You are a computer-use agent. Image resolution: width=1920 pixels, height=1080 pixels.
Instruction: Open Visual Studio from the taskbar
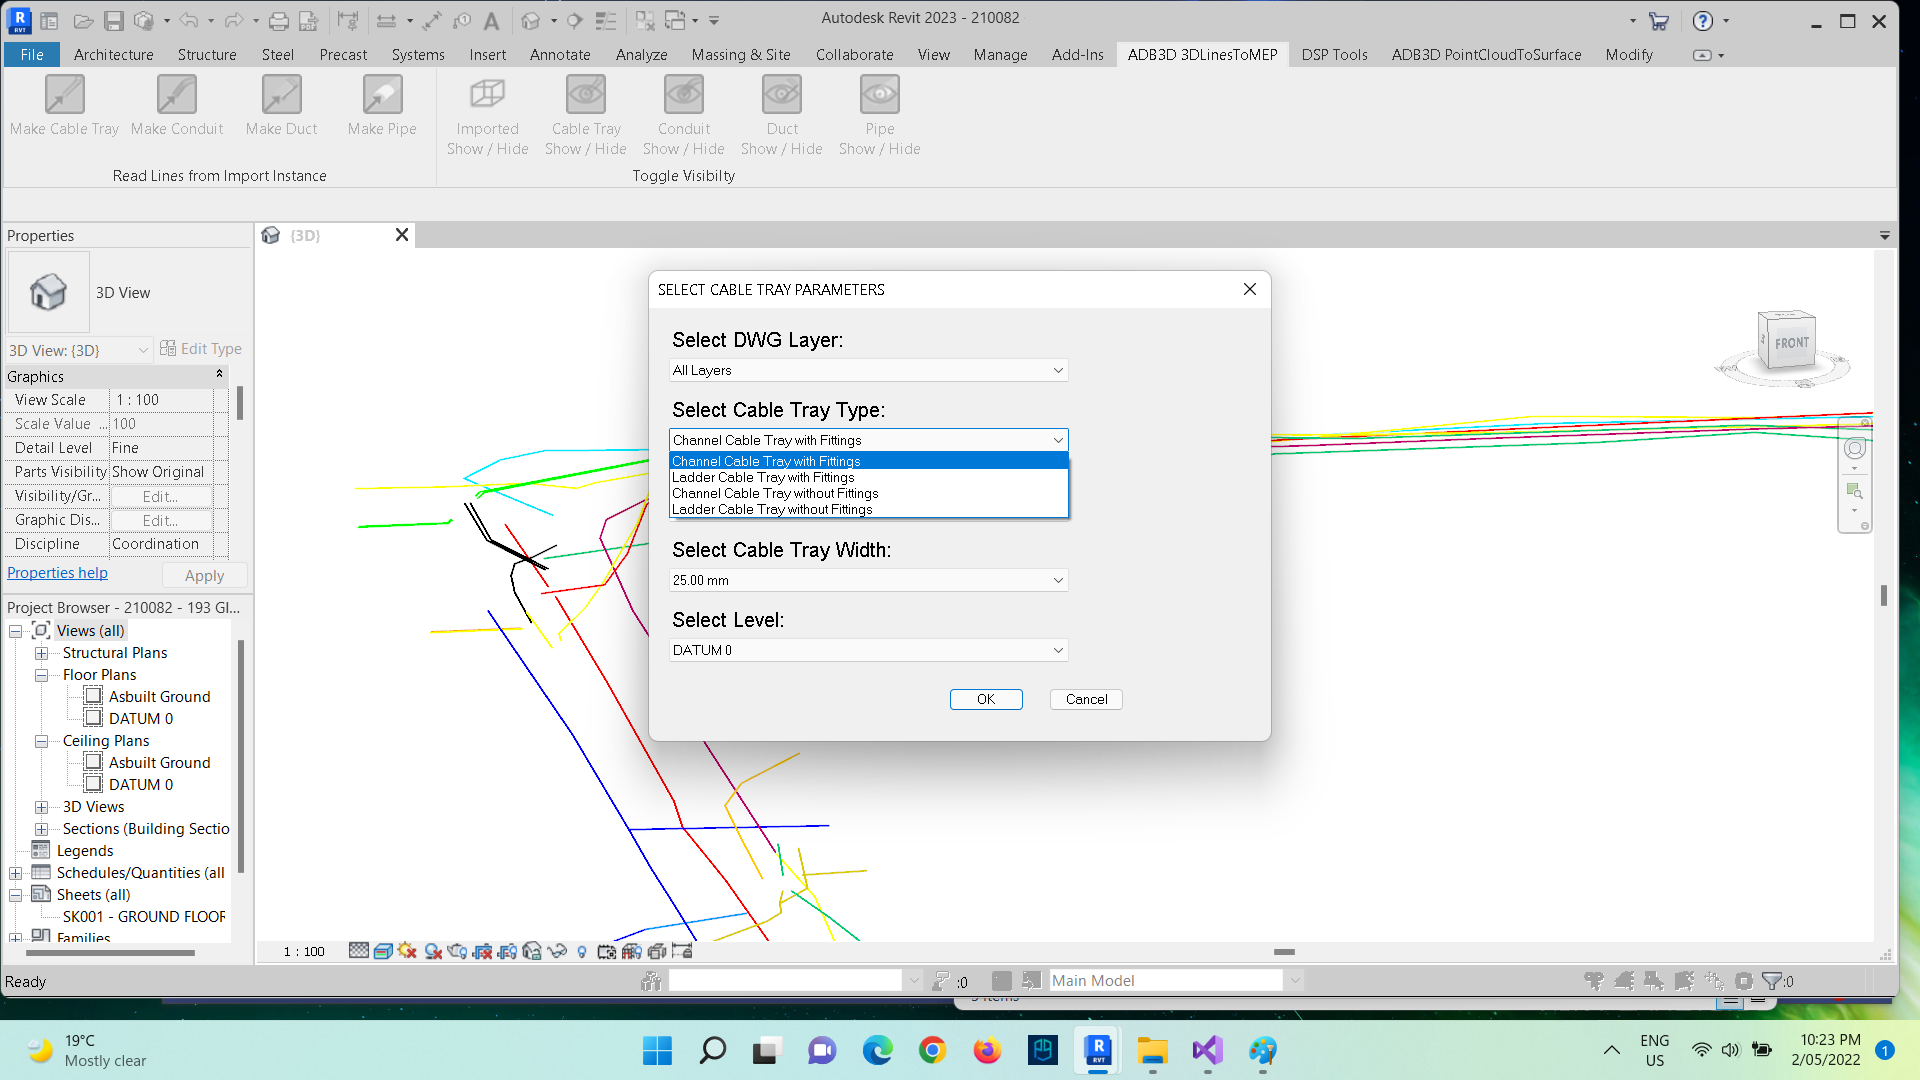[1207, 1051]
